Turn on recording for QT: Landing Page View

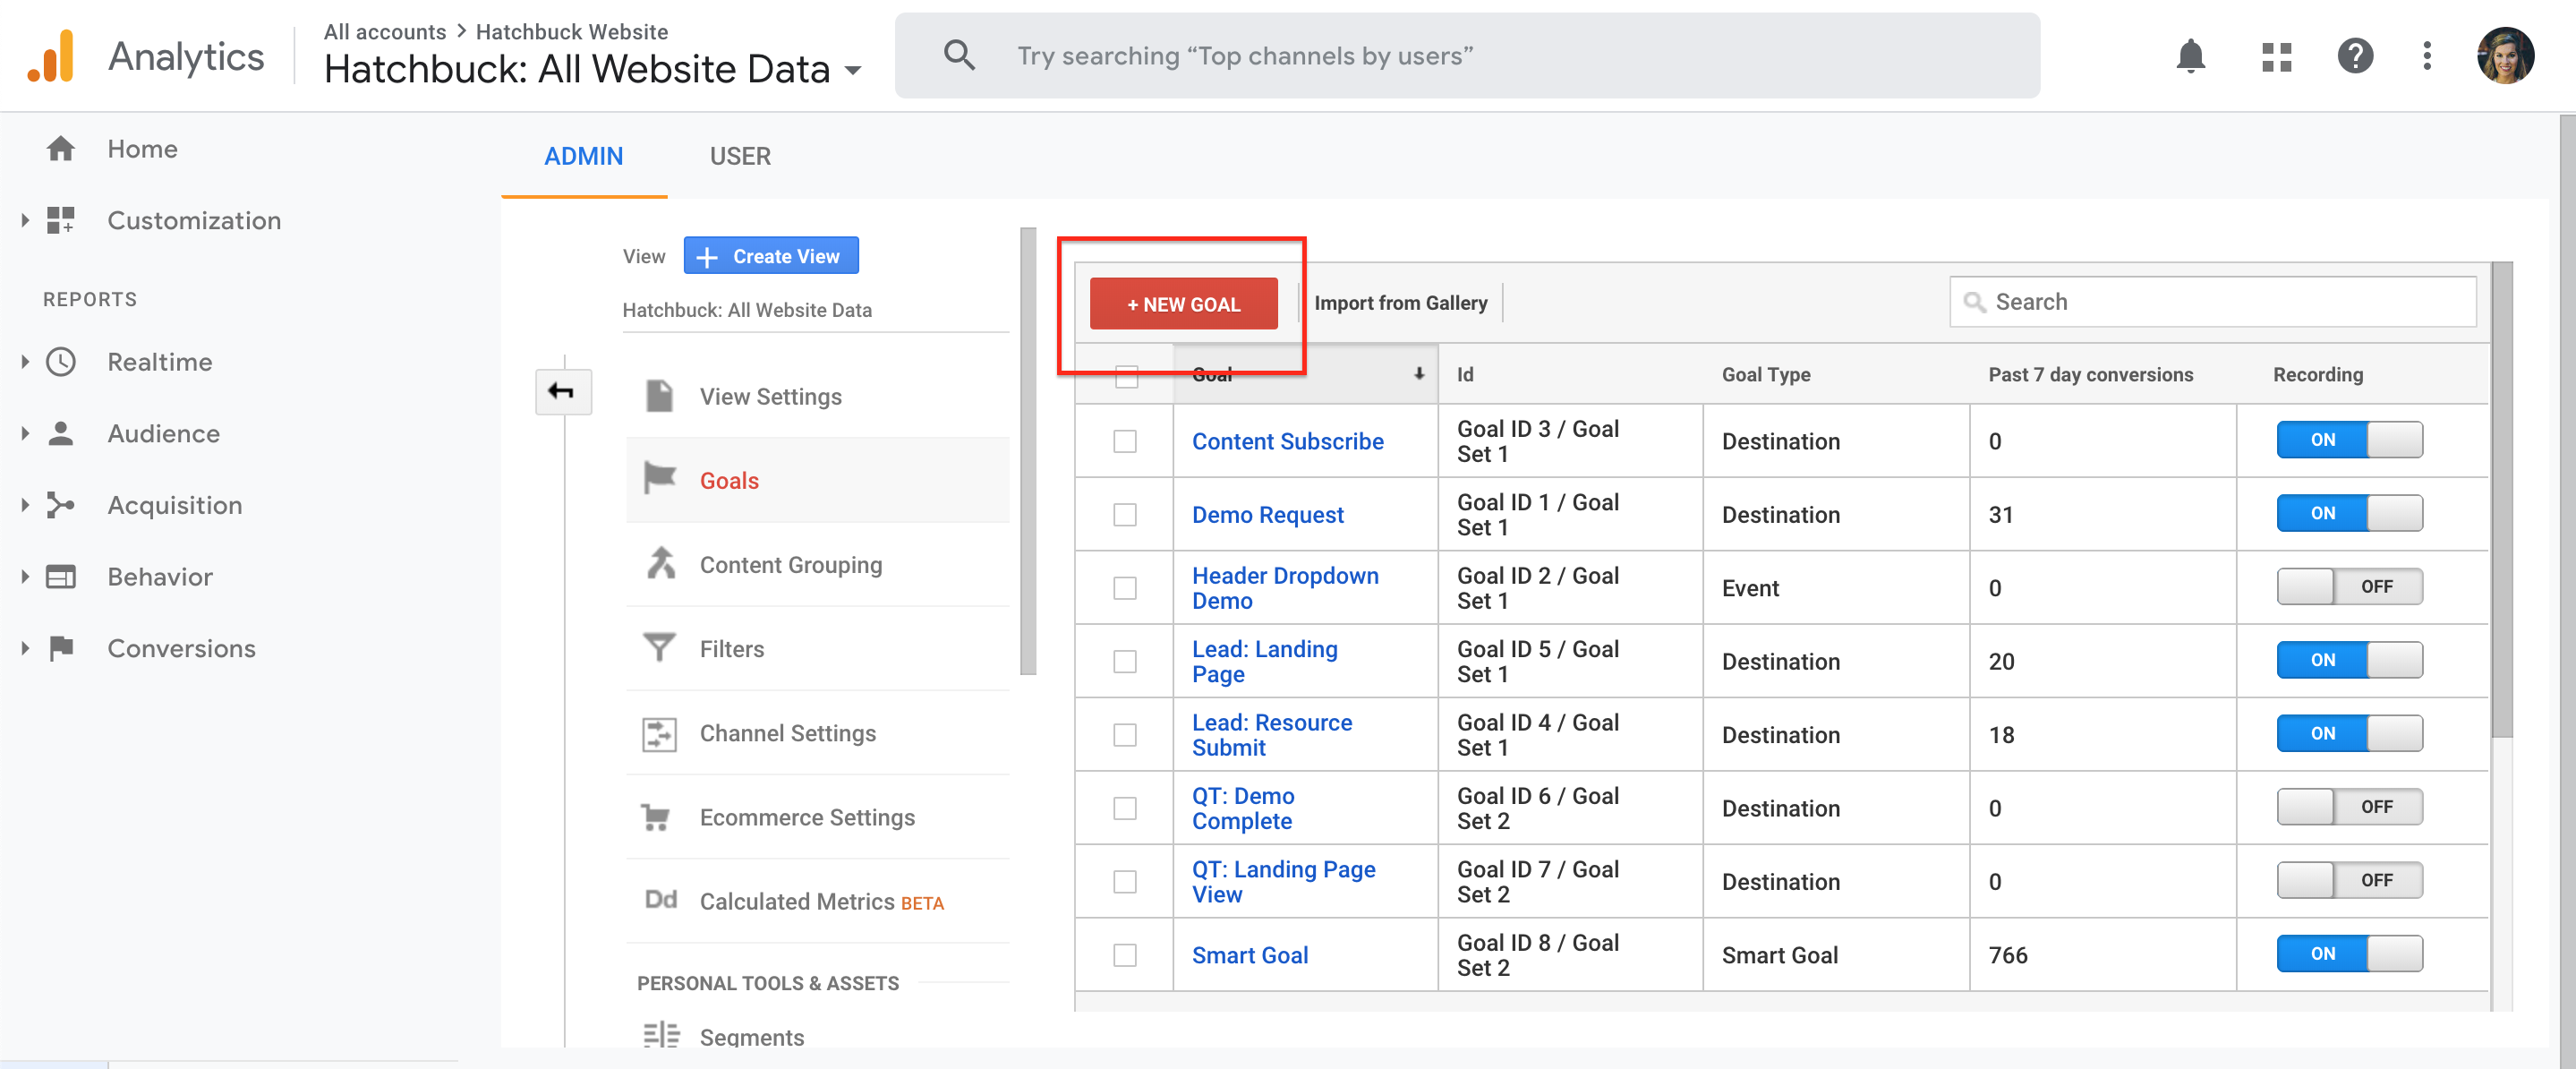[2349, 881]
